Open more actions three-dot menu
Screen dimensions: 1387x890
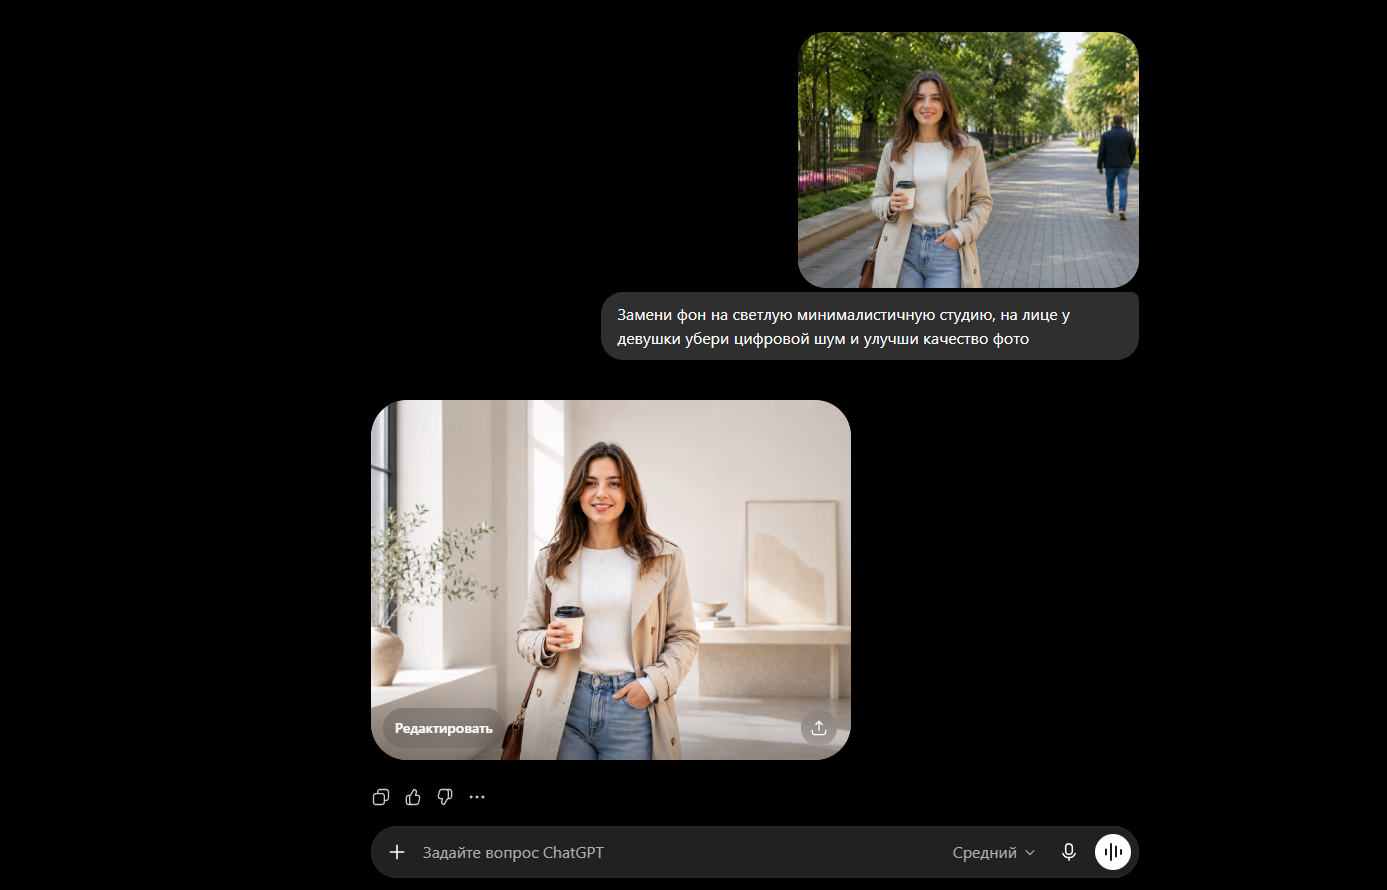pos(477,797)
